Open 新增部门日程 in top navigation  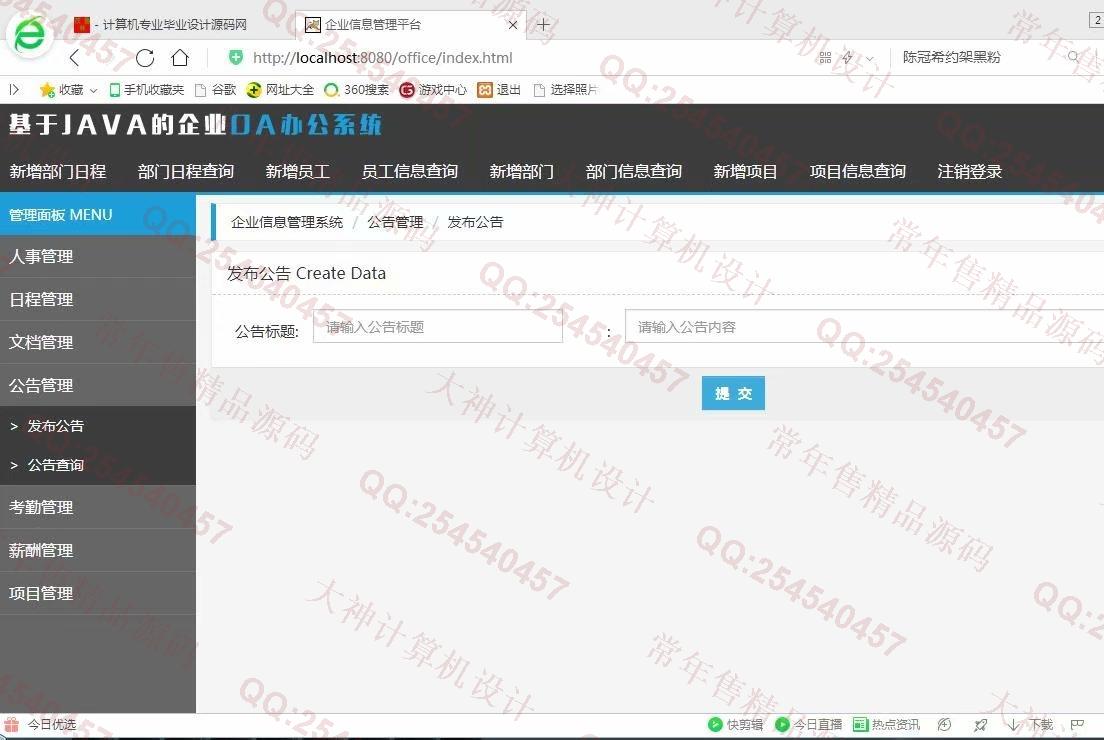(58, 171)
